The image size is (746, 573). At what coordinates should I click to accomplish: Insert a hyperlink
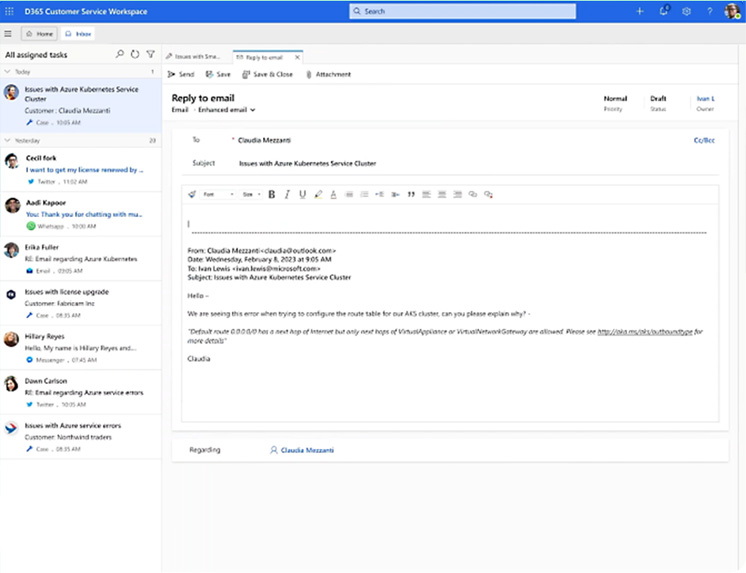pyautogui.click(x=472, y=194)
